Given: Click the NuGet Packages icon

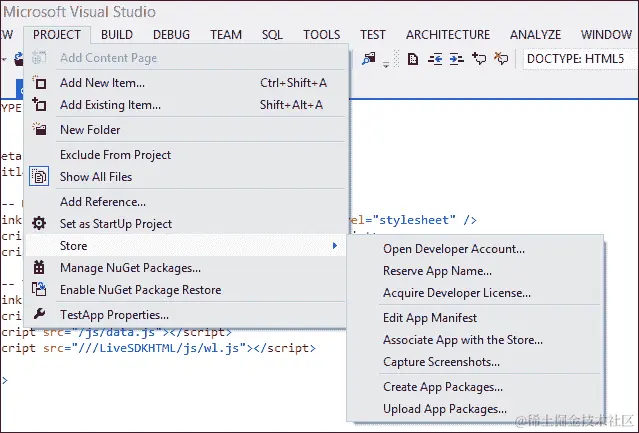Looking at the screenshot, I should (x=39, y=268).
